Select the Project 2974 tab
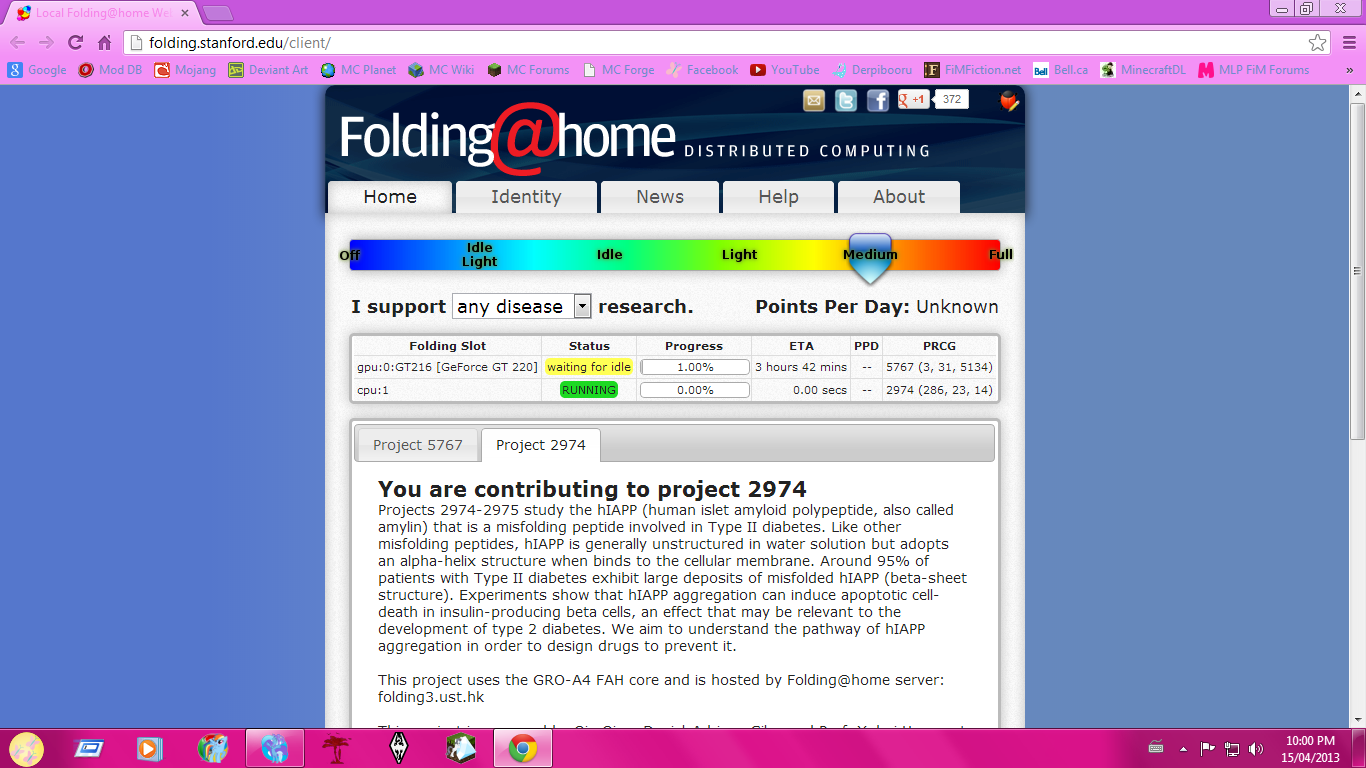This screenshot has height=768, width=1366. 541,445
